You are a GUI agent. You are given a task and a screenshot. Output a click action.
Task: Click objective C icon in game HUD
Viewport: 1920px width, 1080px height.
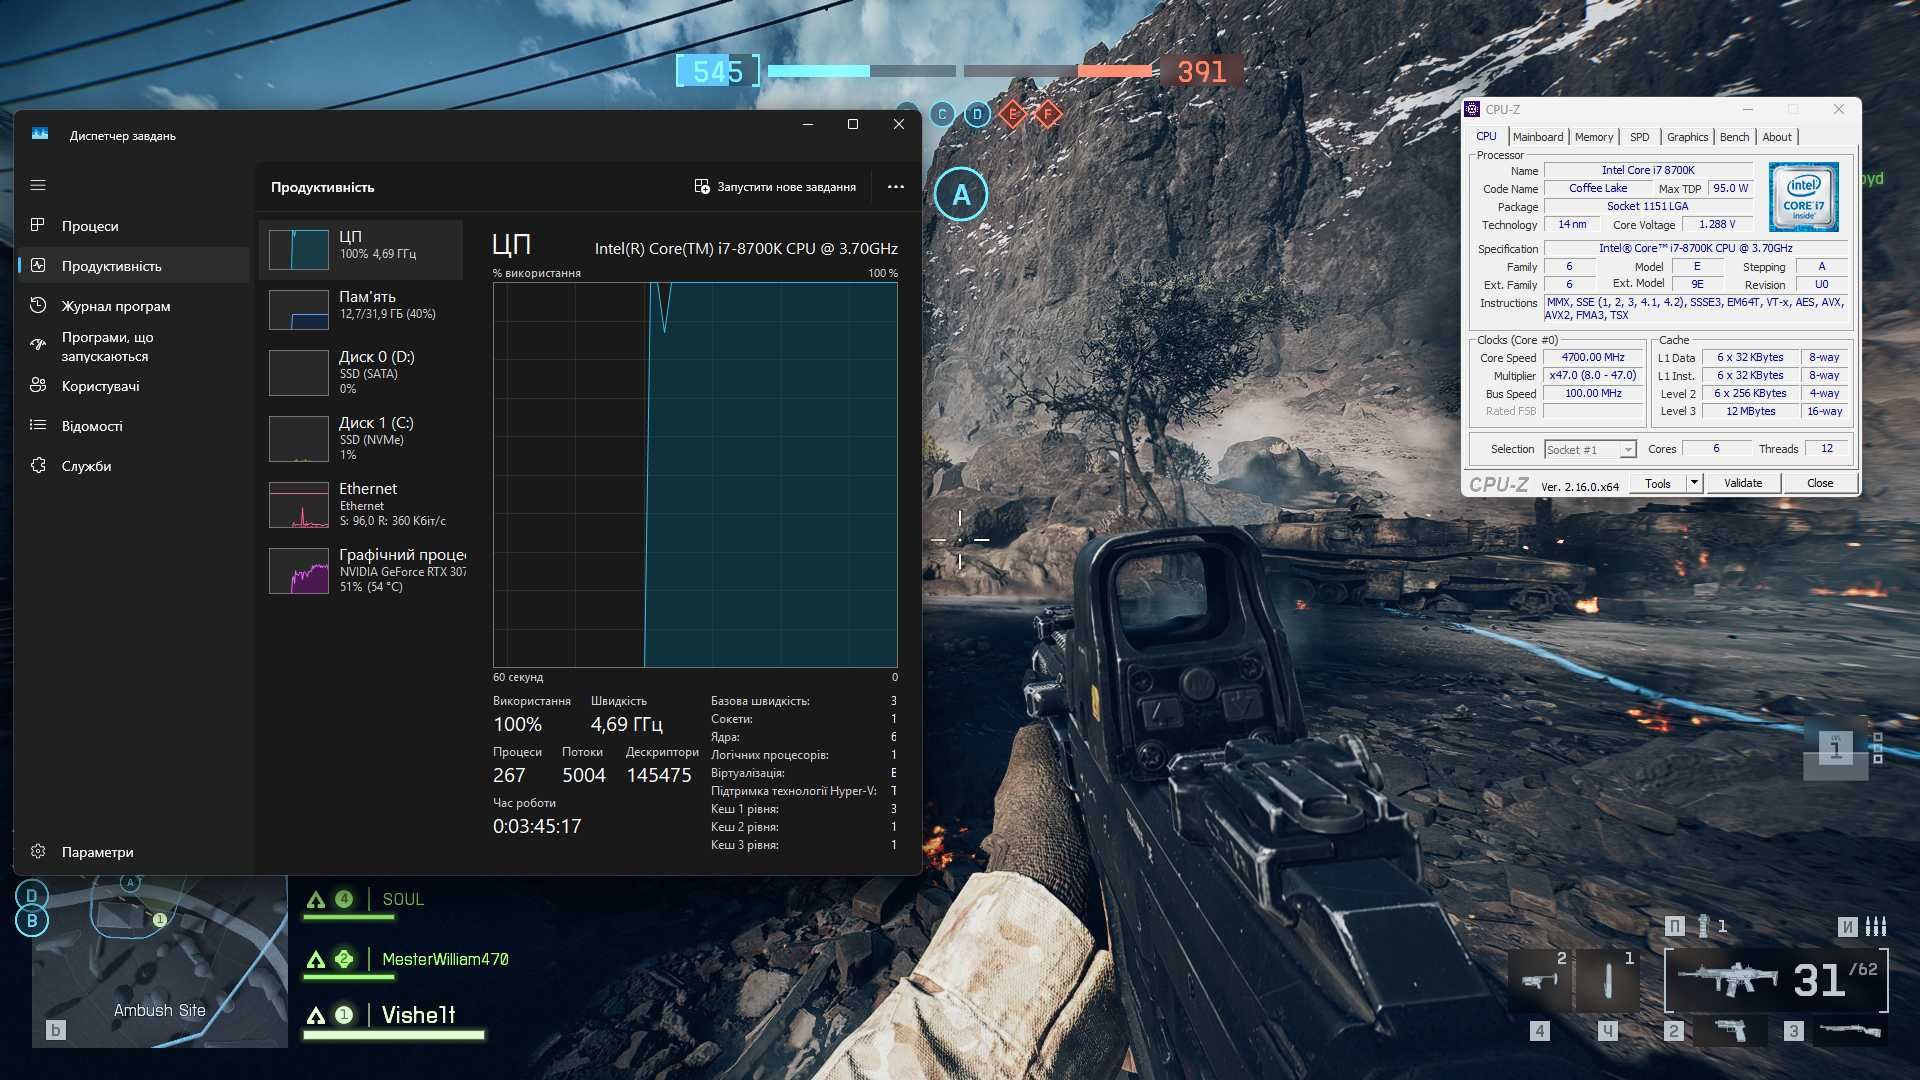tap(942, 114)
